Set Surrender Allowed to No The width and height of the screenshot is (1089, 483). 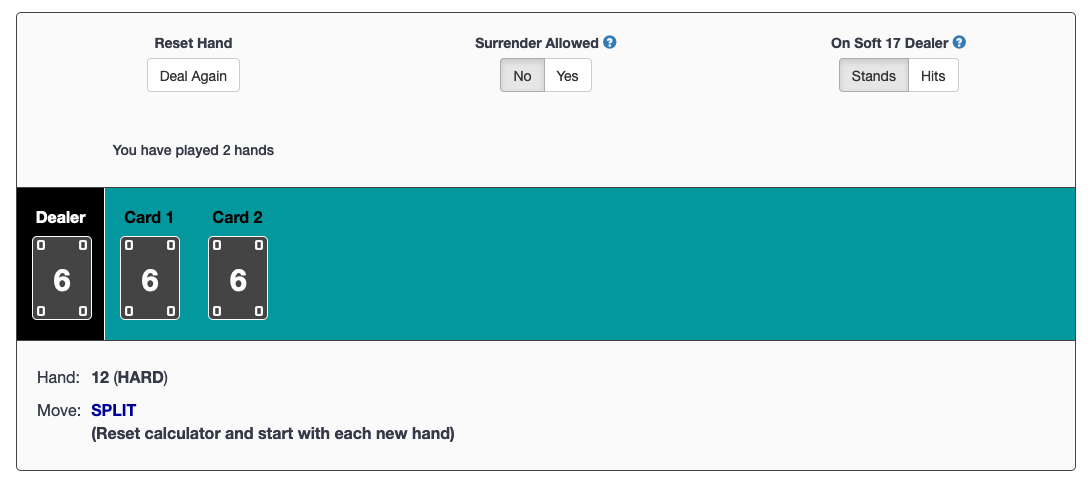[522, 76]
